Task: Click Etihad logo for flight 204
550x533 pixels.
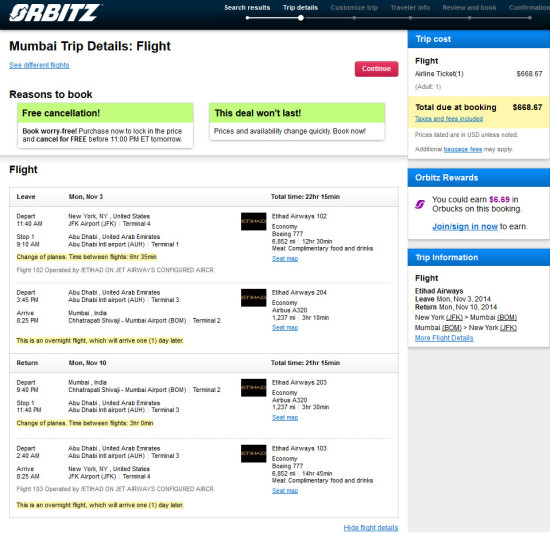Action: [253, 297]
